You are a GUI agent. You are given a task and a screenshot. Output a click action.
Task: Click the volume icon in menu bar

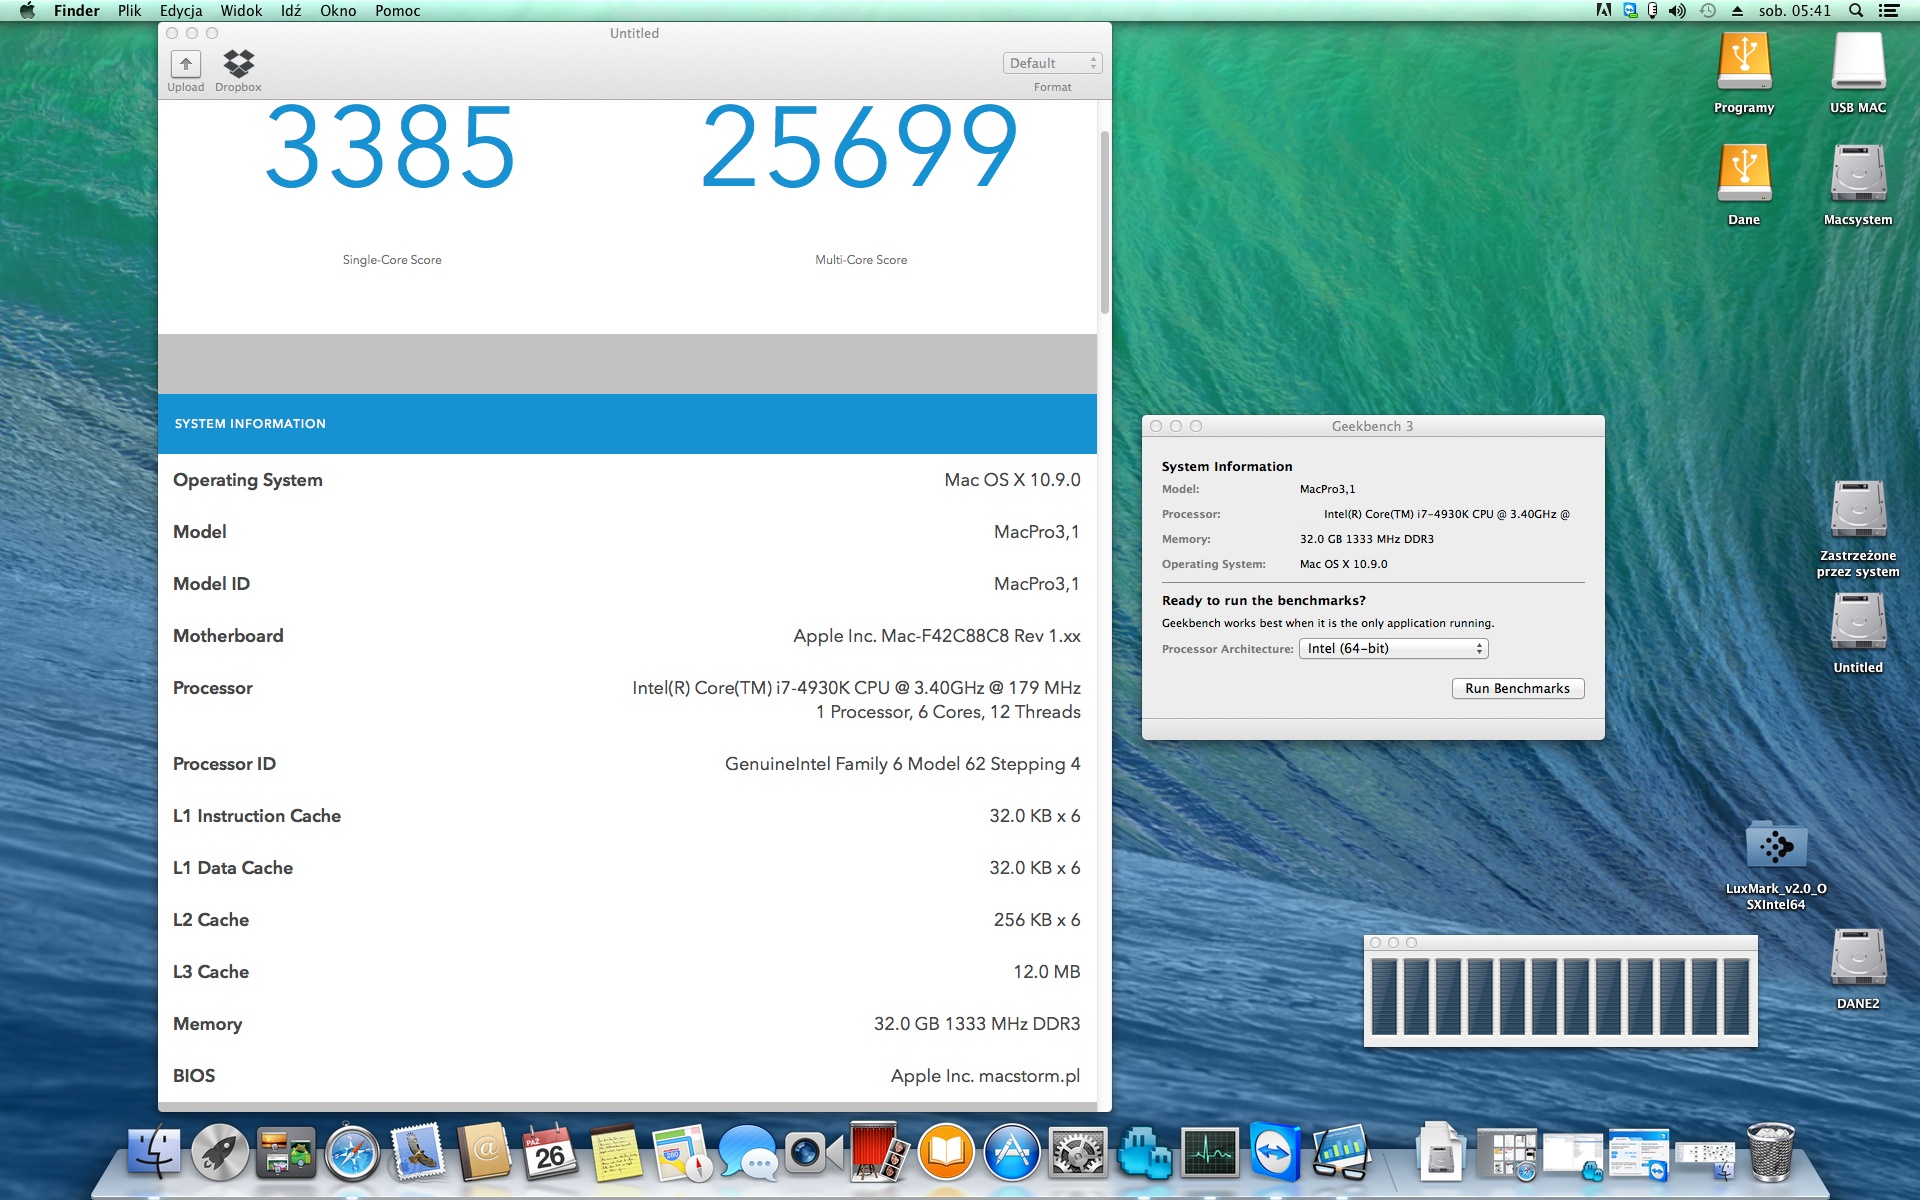click(1677, 11)
